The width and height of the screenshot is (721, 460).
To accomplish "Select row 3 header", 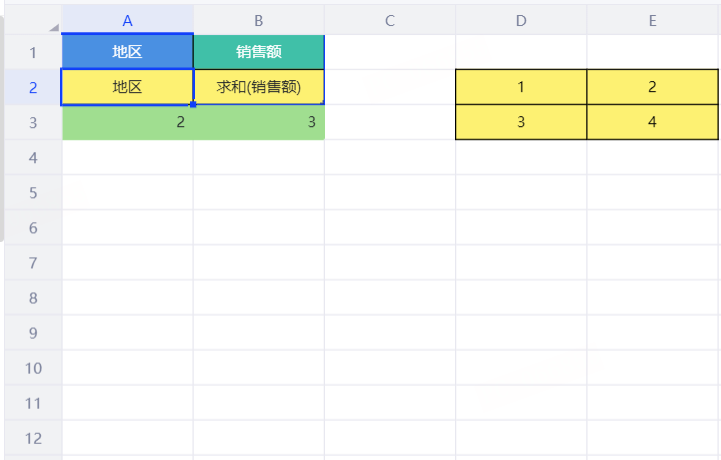I will pos(33,123).
